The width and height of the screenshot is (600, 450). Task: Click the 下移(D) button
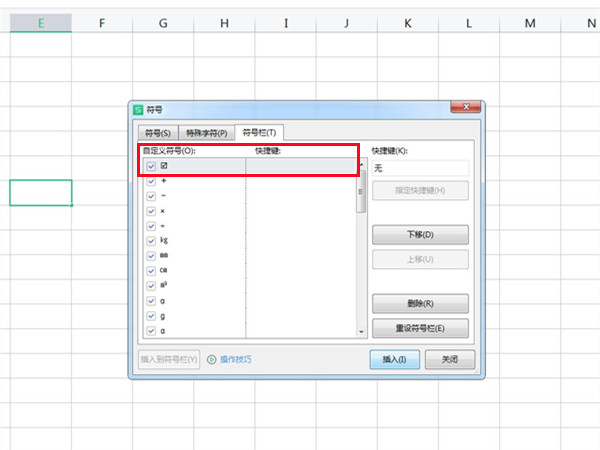tap(420, 234)
